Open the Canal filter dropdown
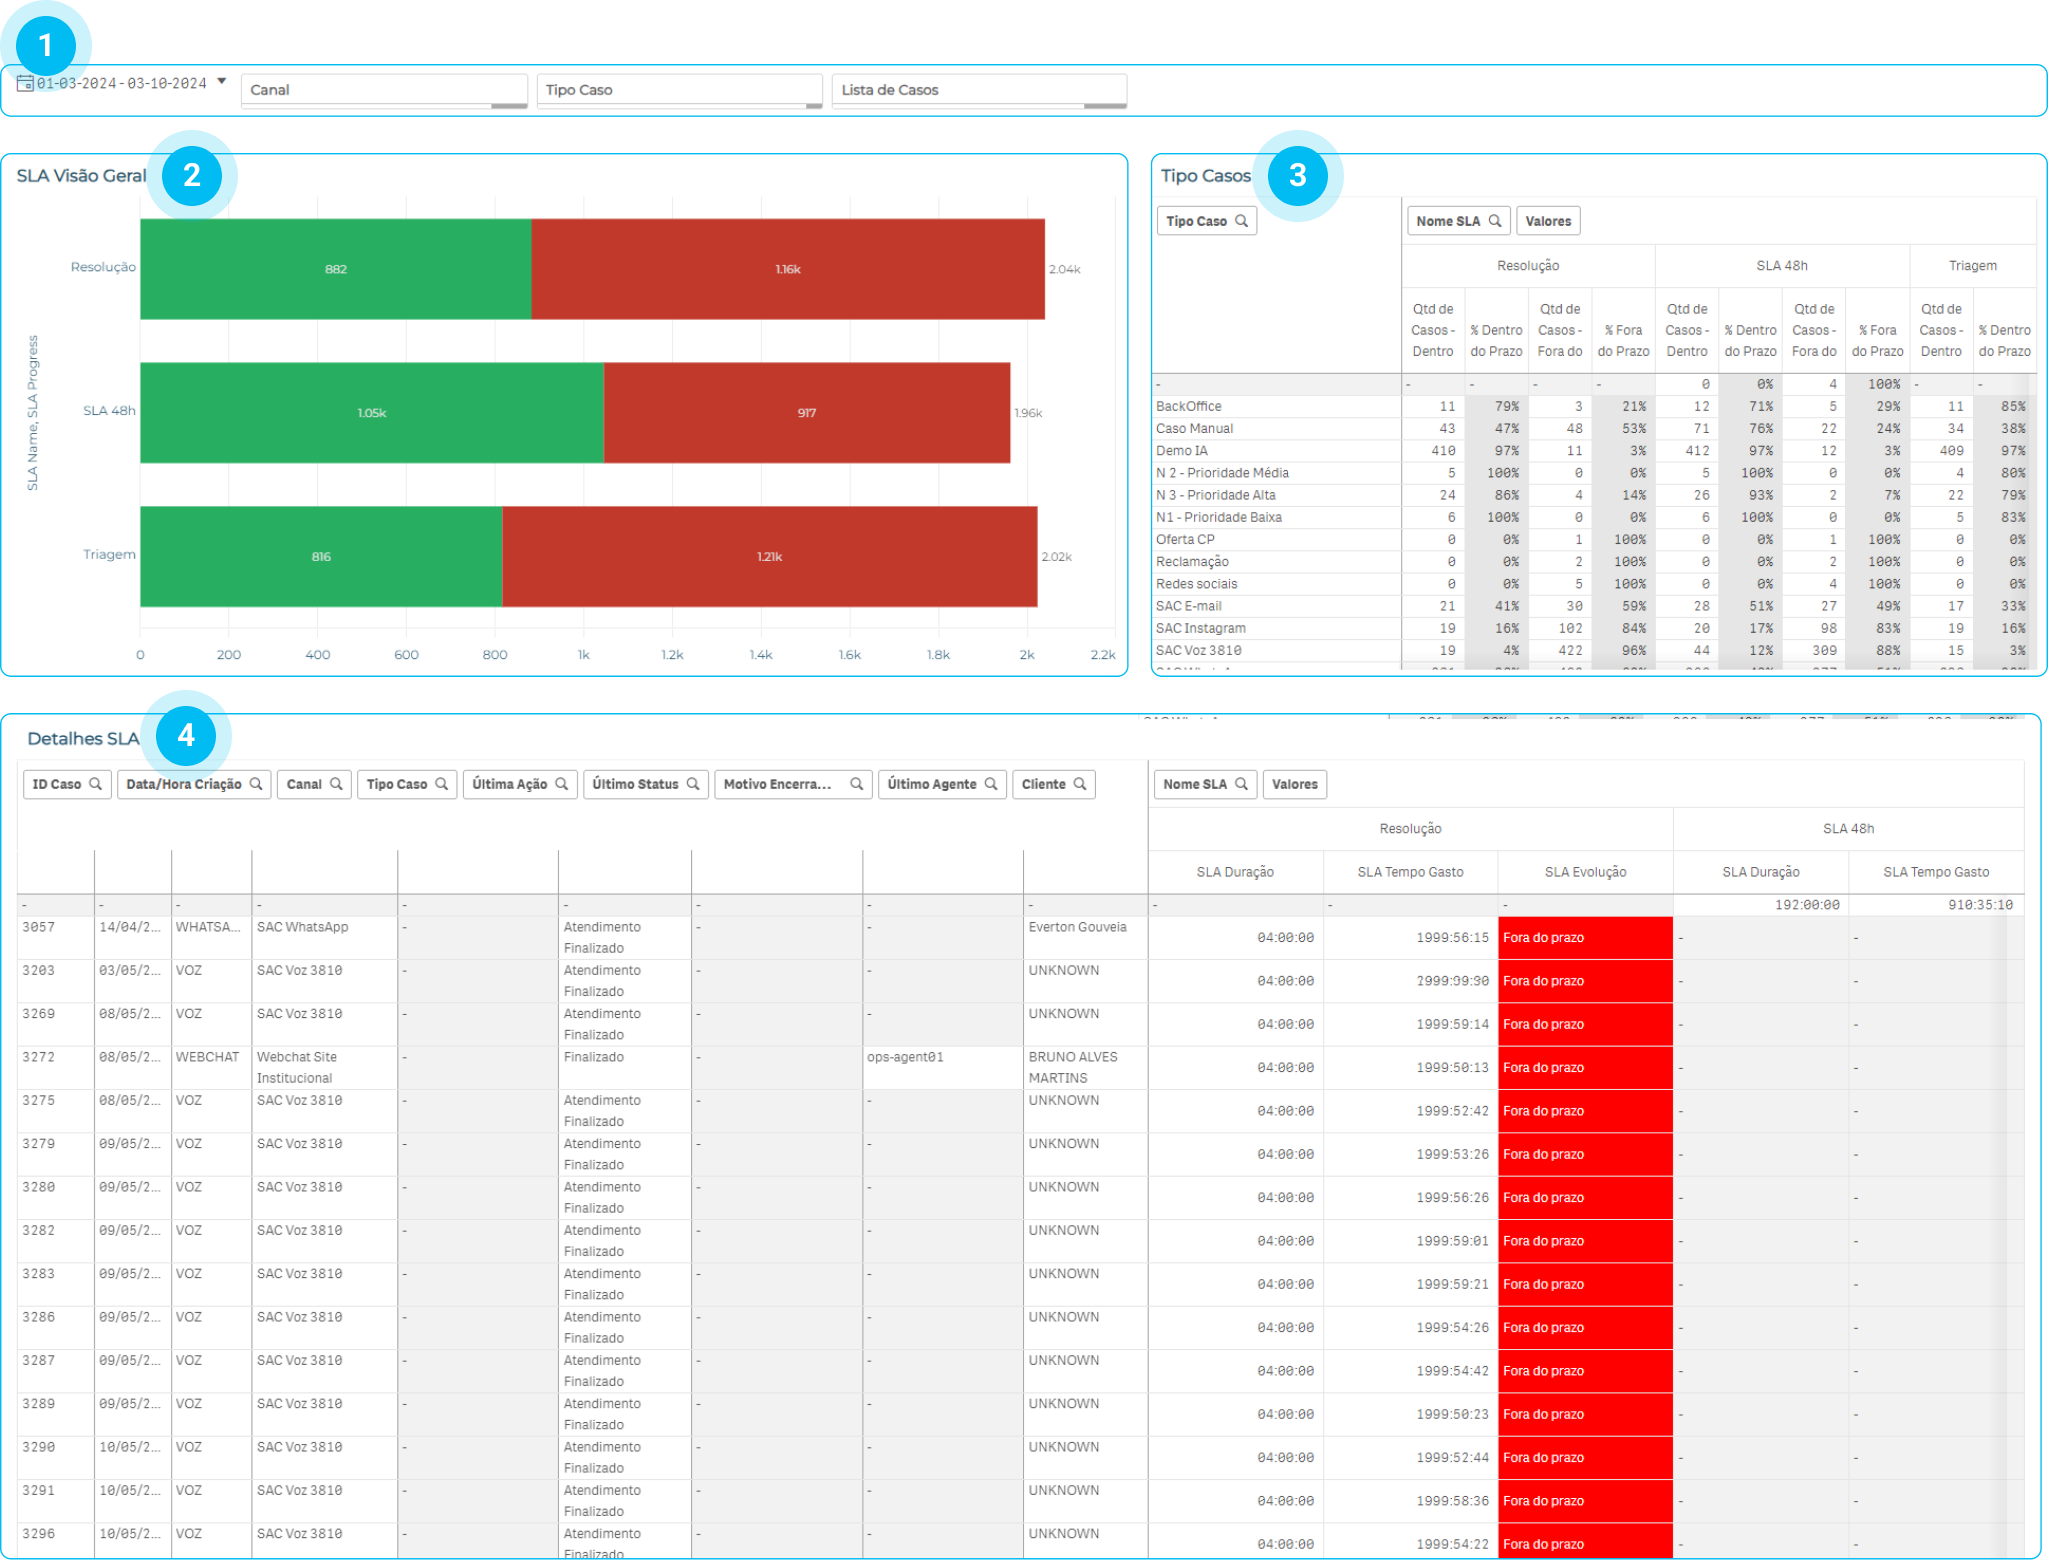The width and height of the screenshot is (2048, 1560). click(x=384, y=90)
